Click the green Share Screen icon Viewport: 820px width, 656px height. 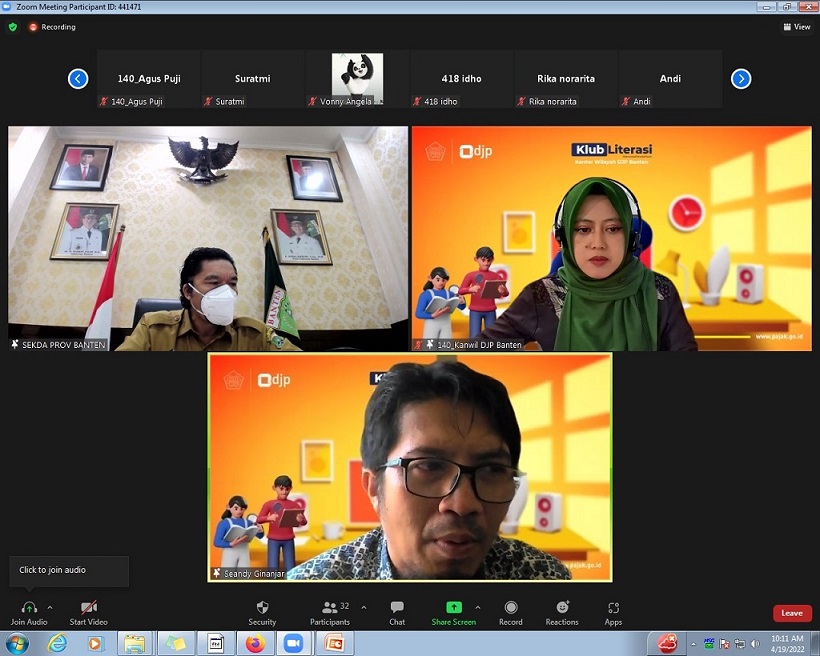click(453, 608)
